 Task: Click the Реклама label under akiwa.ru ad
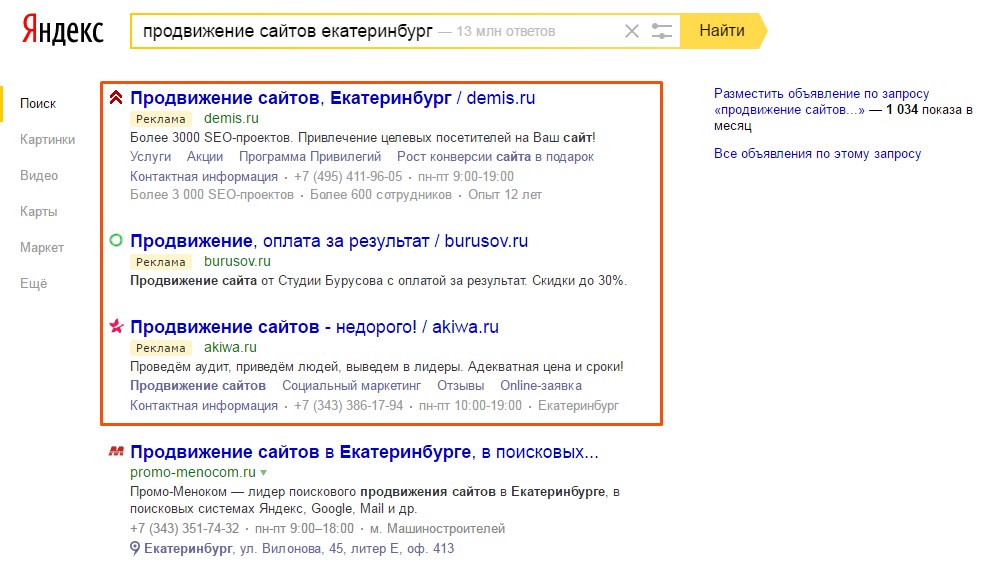click(161, 348)
